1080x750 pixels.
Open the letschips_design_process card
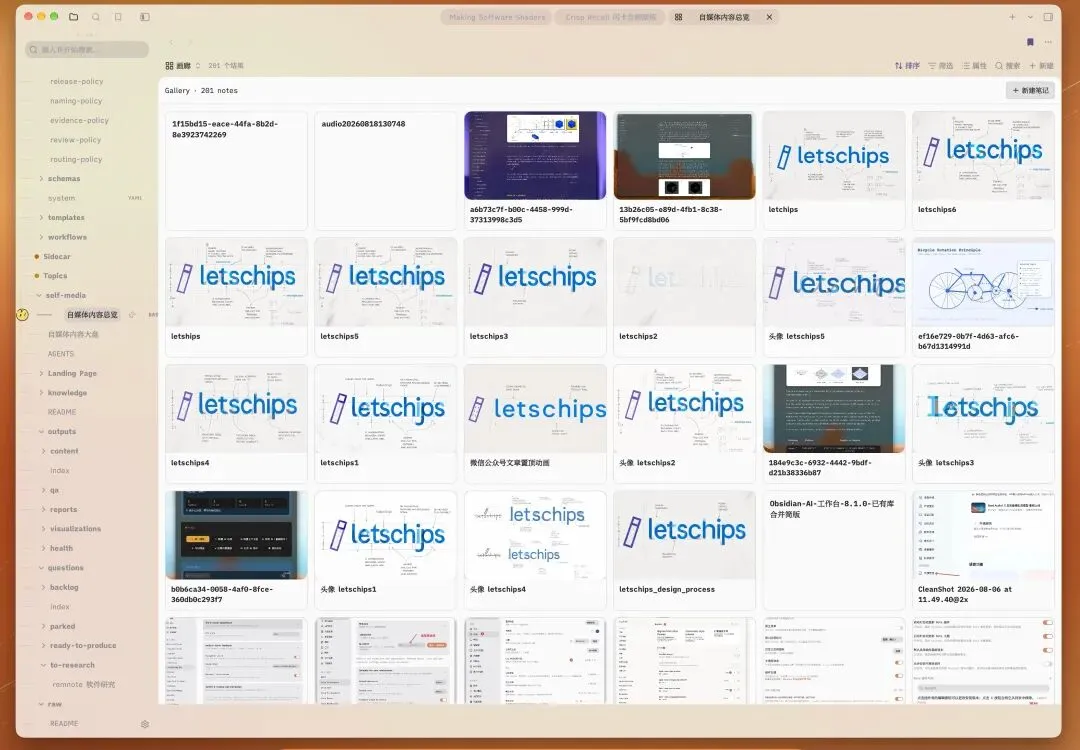(x=685, y=550)
